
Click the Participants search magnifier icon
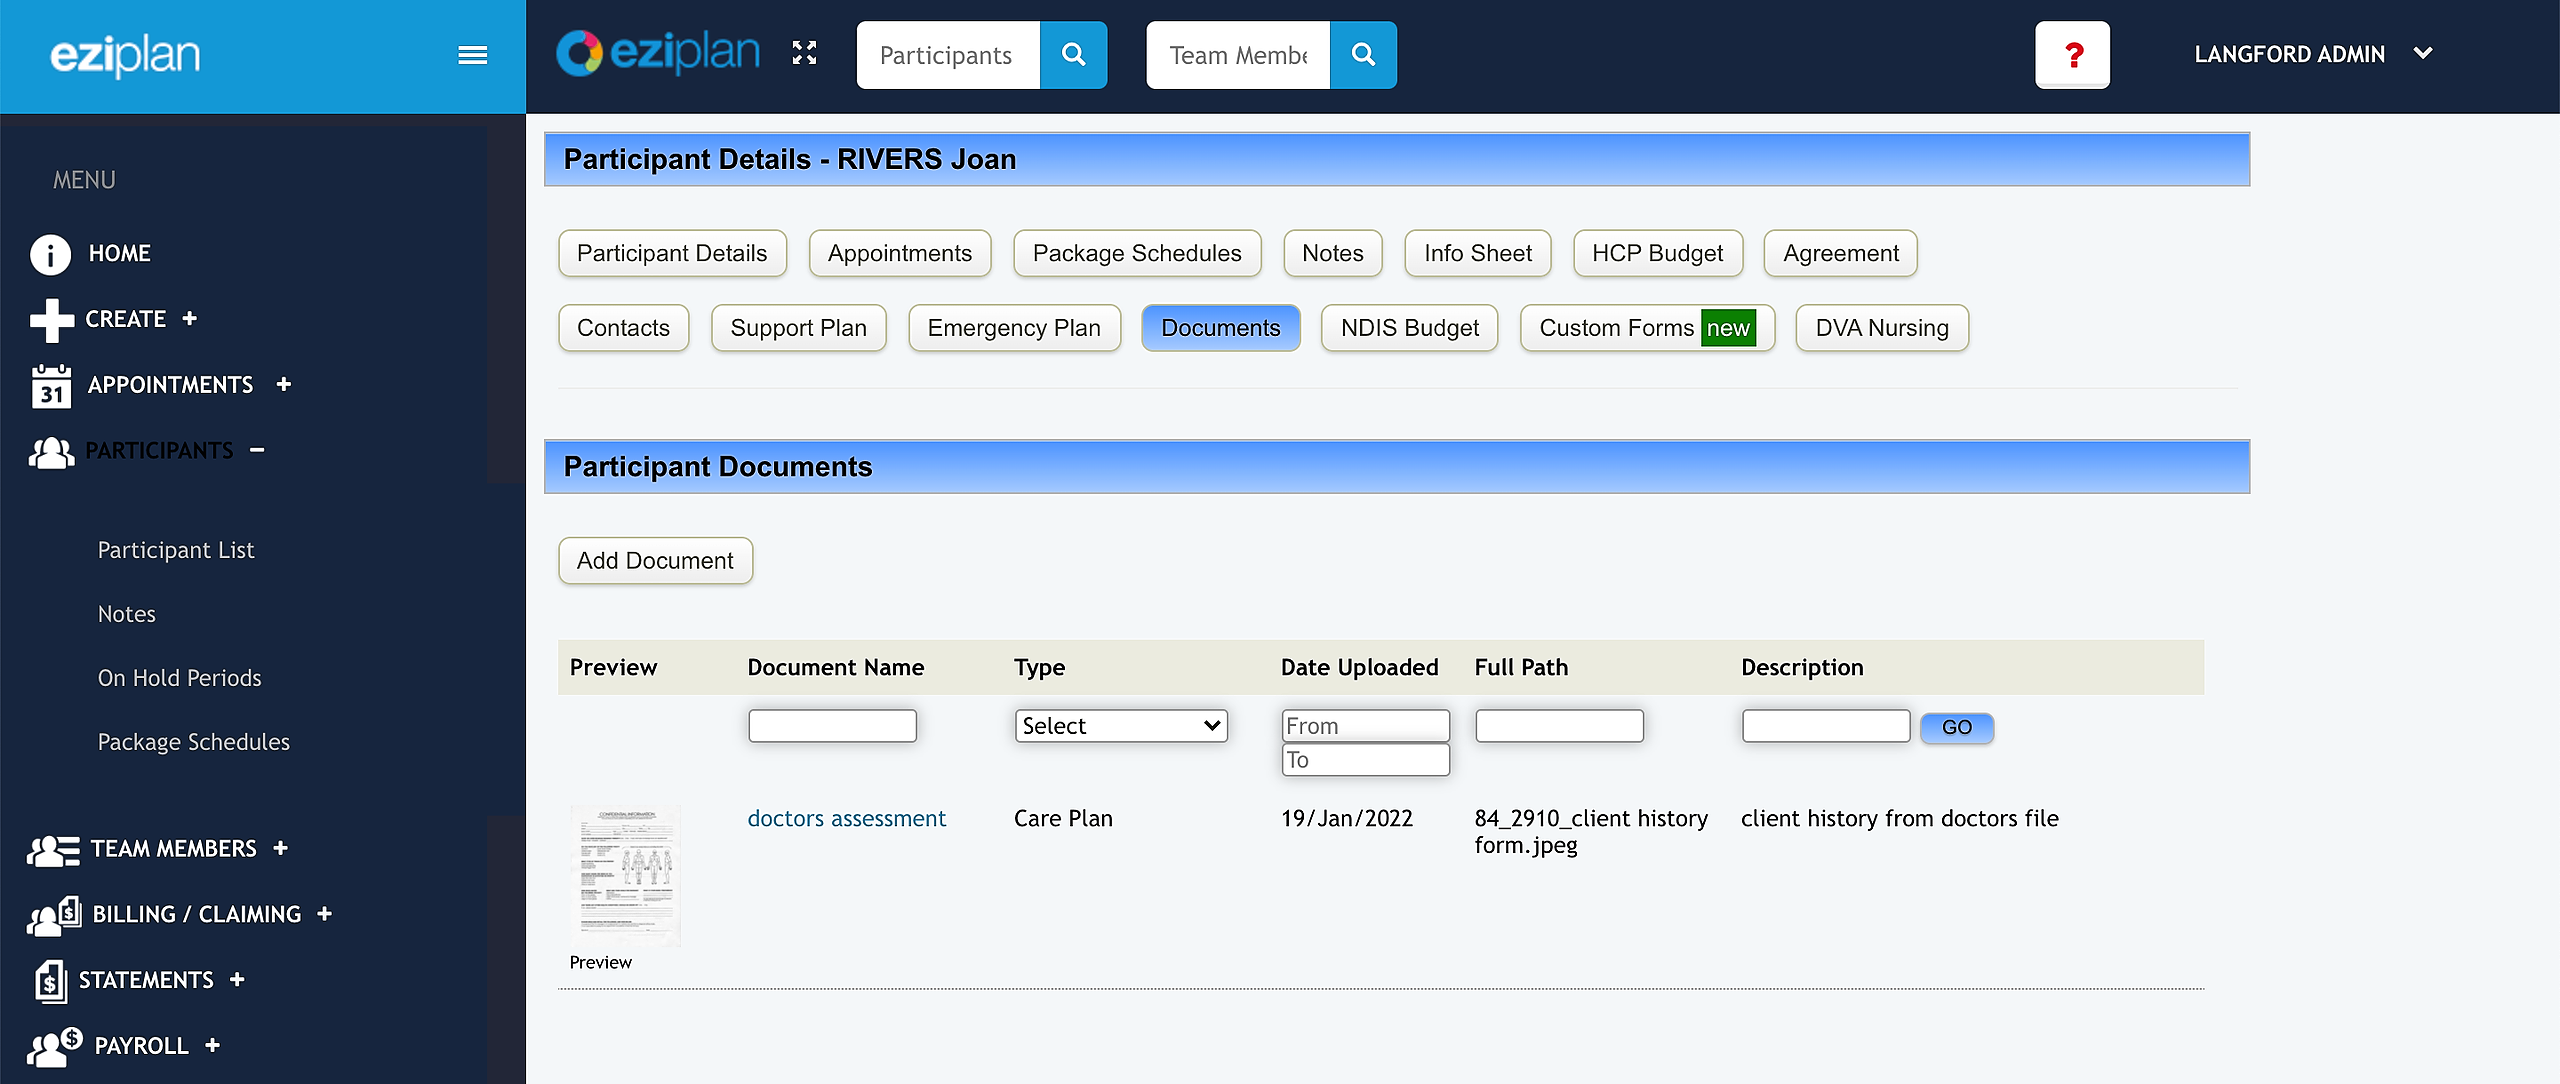(x=1073, y=55)
